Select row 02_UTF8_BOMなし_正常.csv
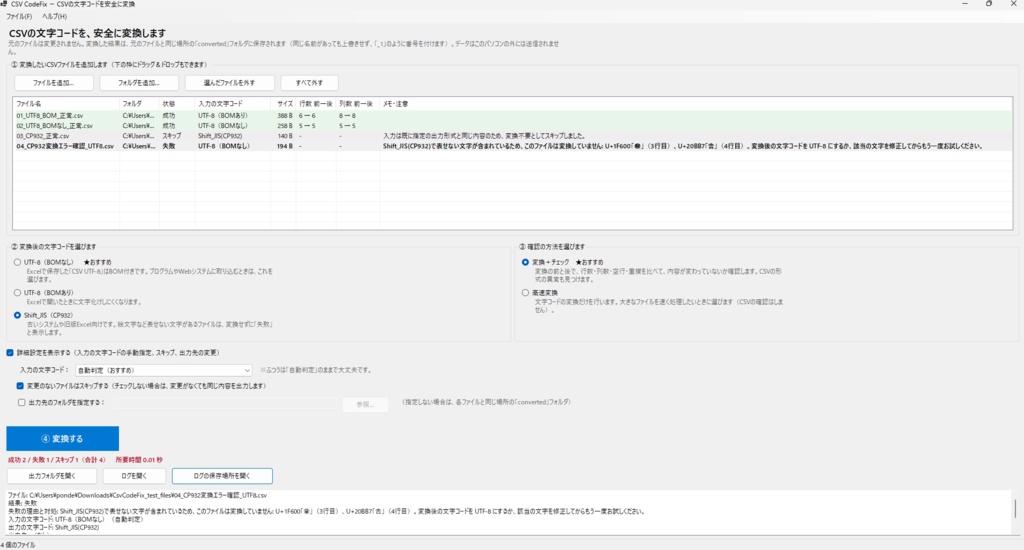 click(x=513, y=125)
